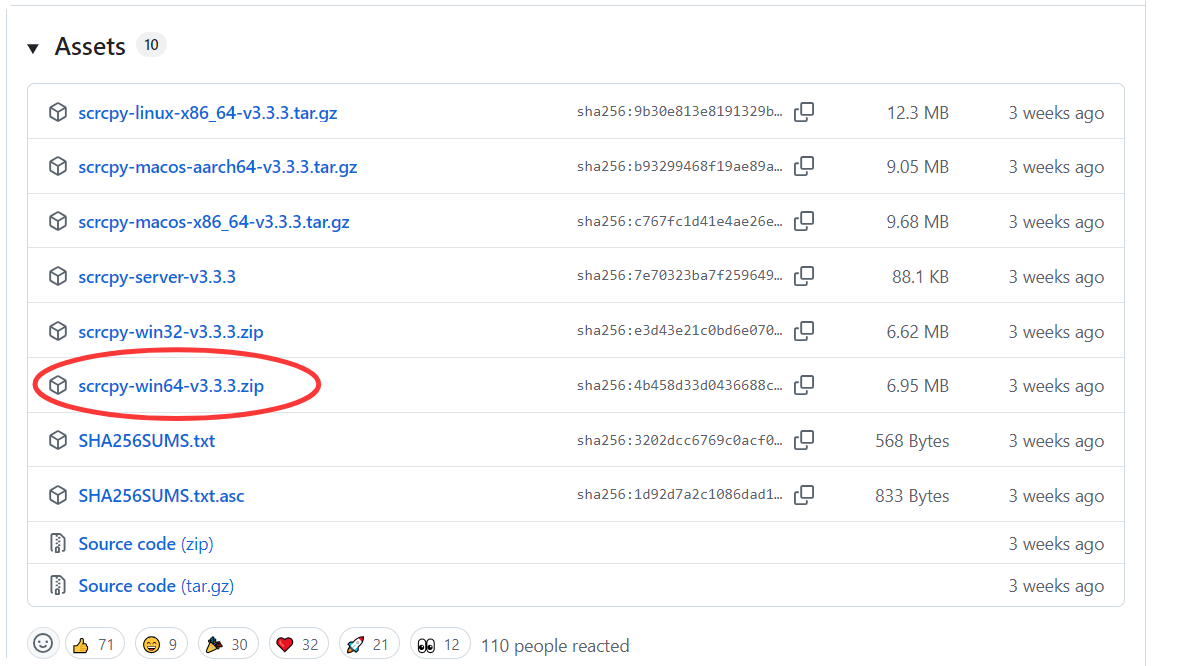Copy SHA256 hash for SHA256SUMS.txt.asc
The width and height of the screenshot is (1195, 666).
point(803,495)
